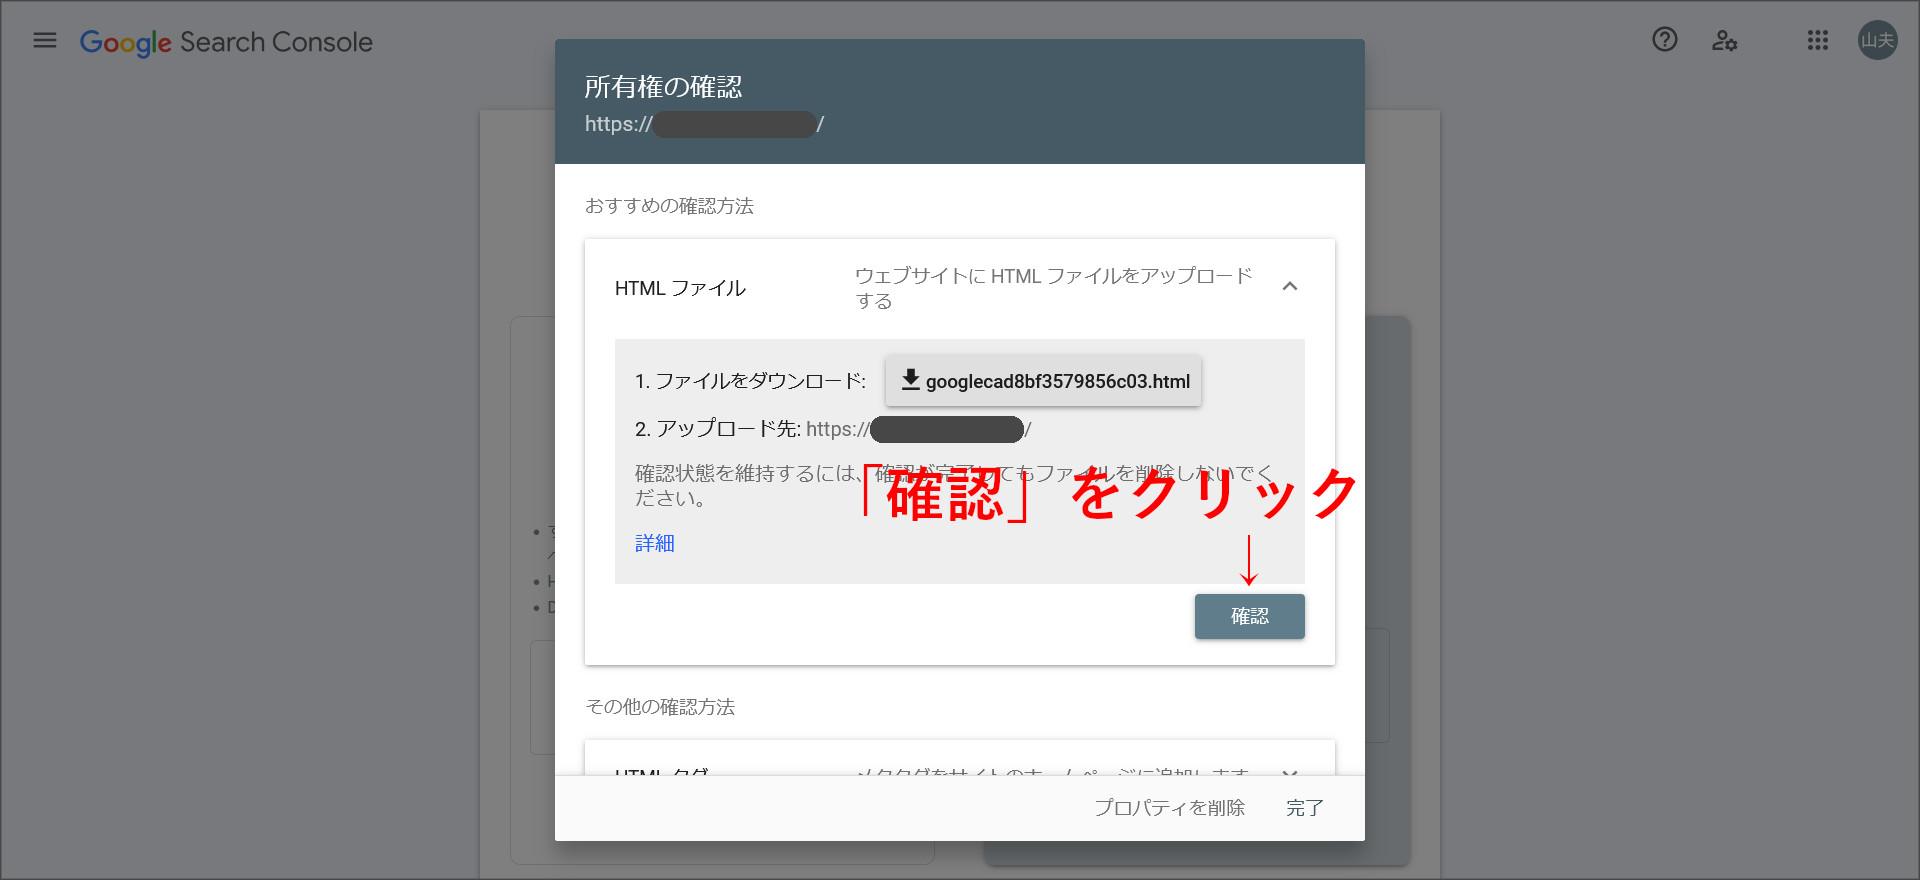Click the 2. アップロード先 line

(x=833, y=429)
